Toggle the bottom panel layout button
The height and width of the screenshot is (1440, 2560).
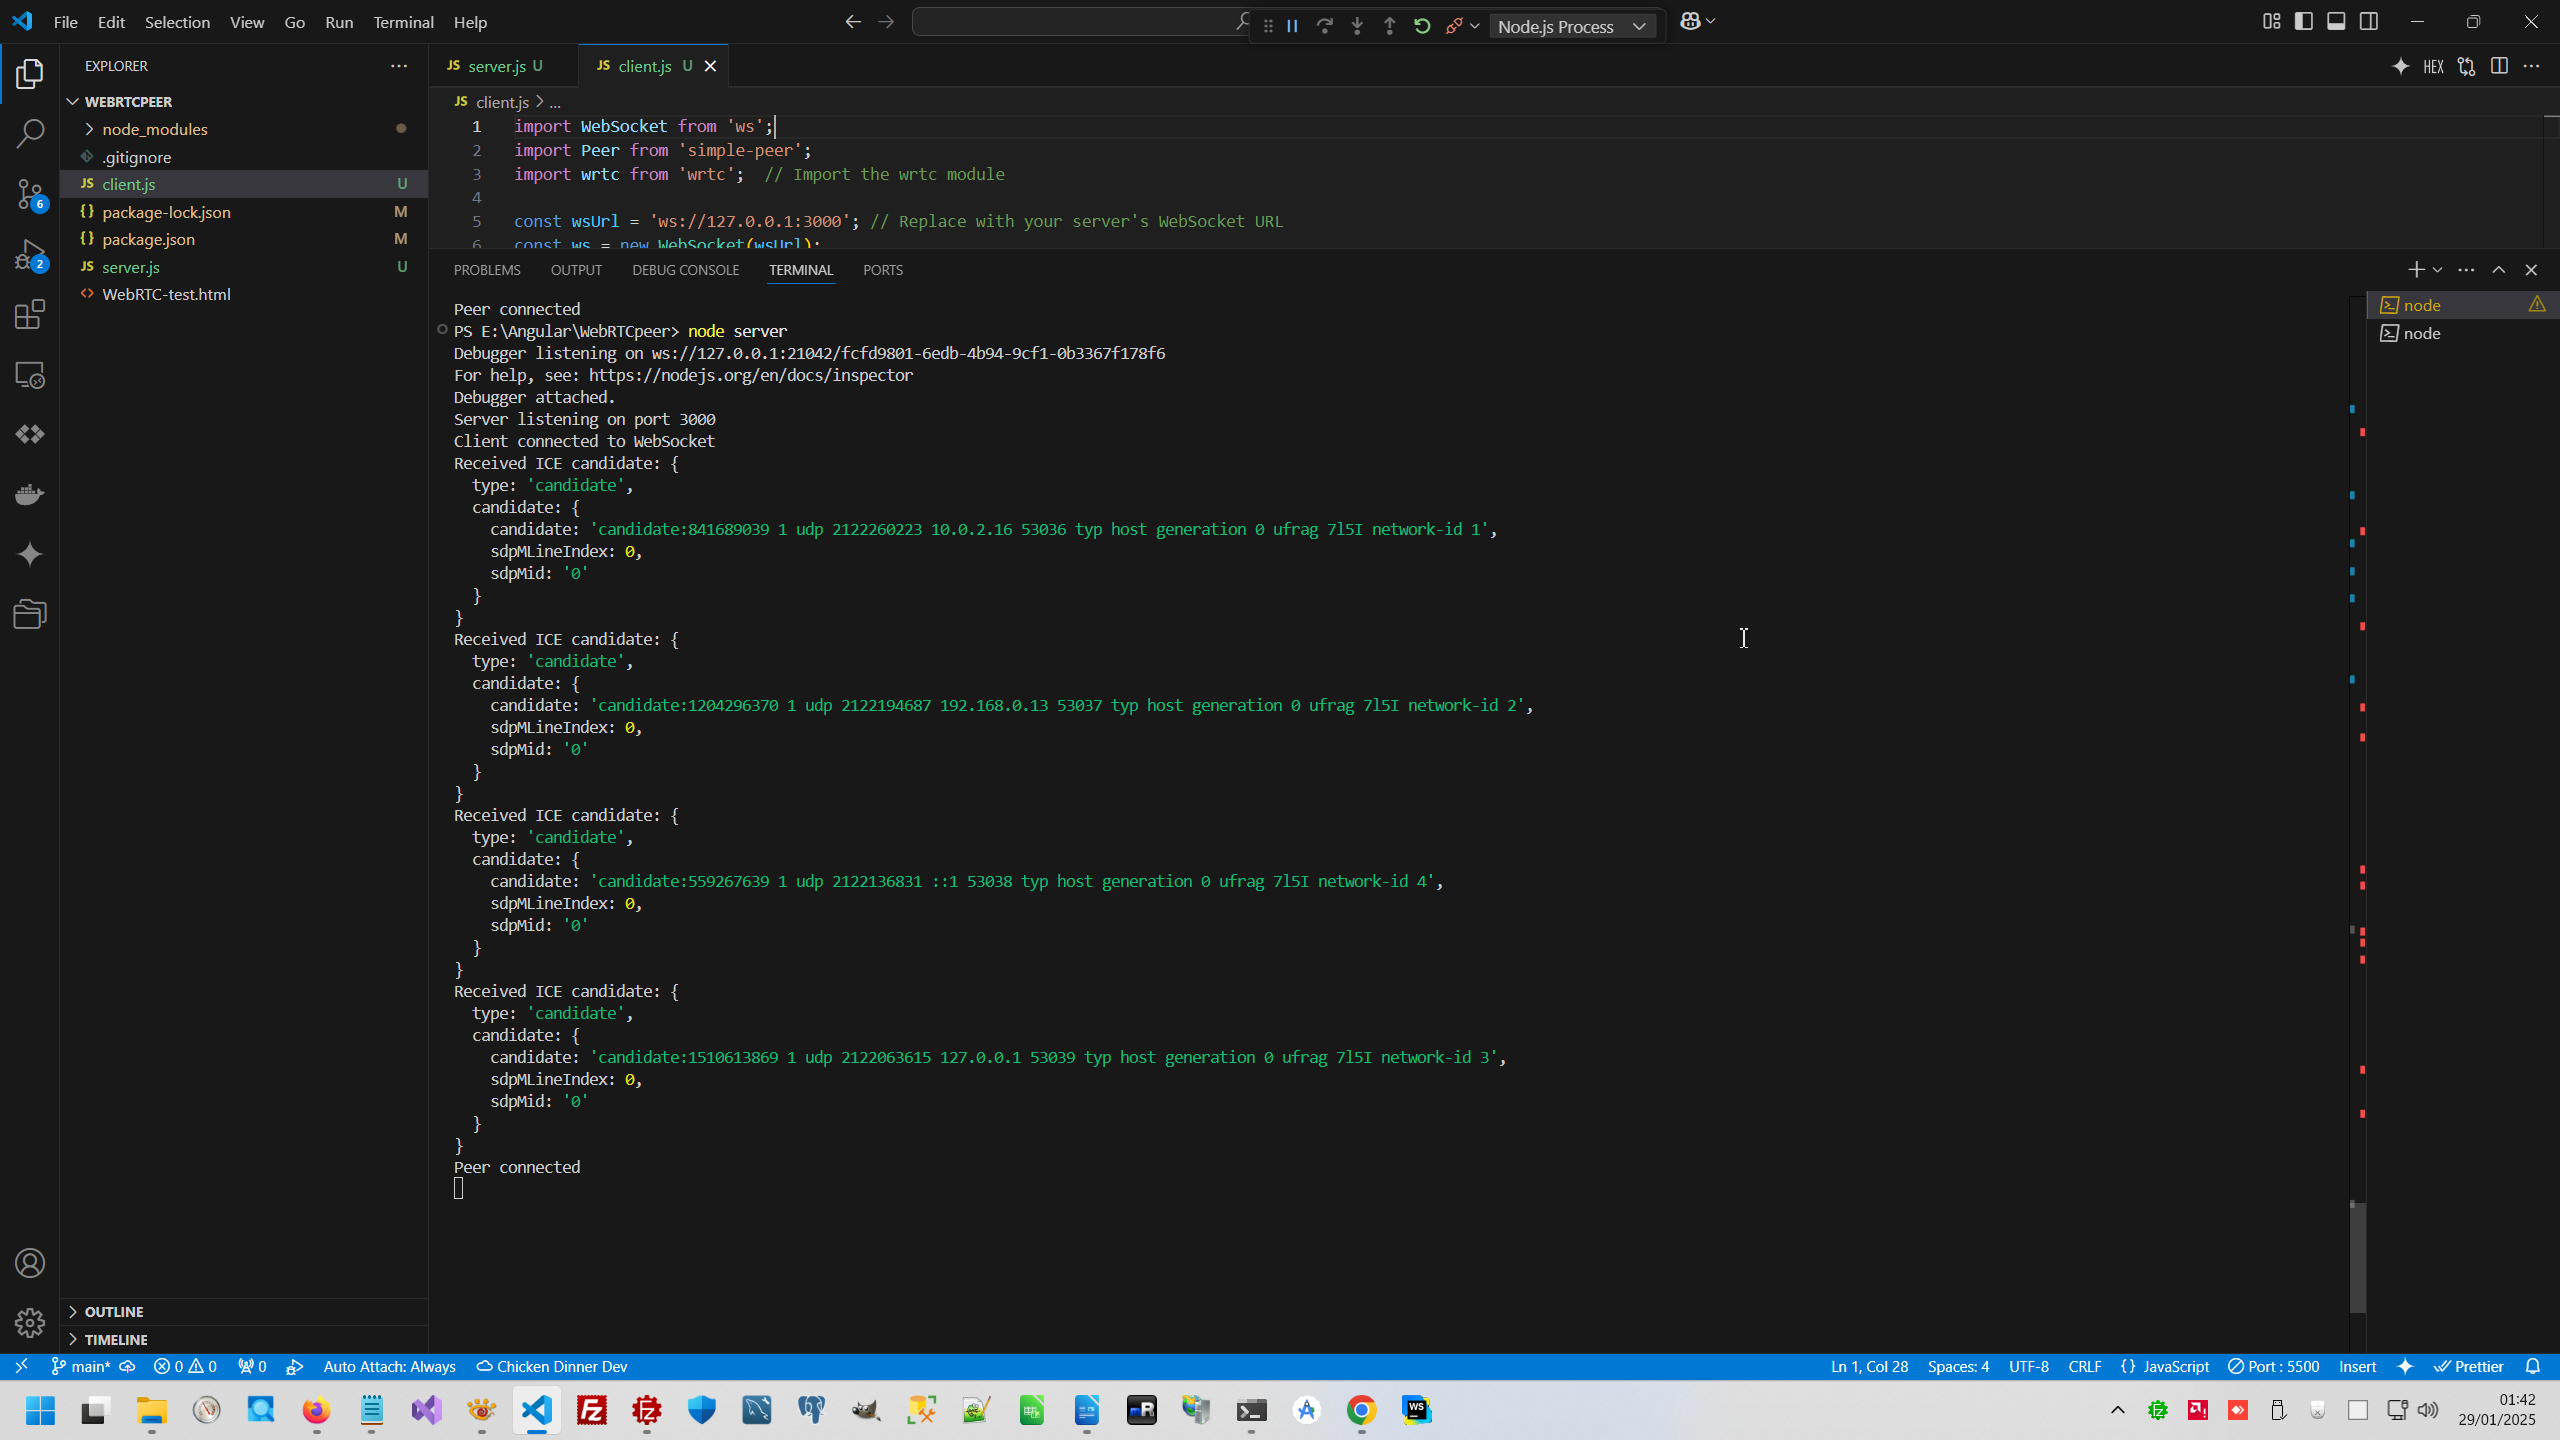click(2336, 21)
